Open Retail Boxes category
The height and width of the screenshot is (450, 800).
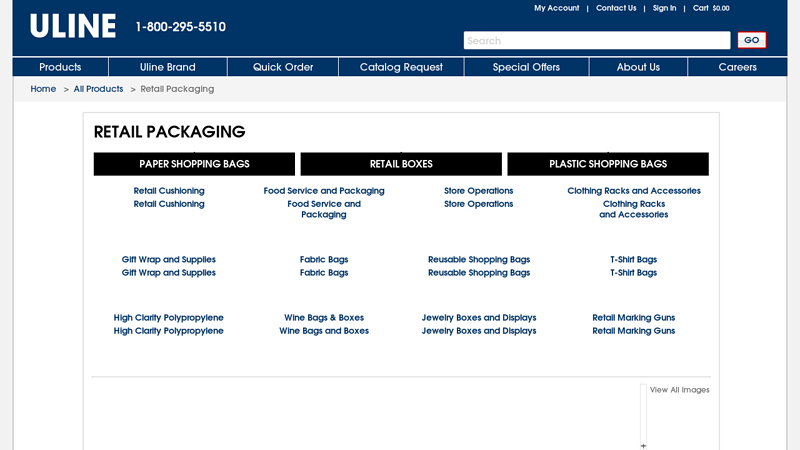pos(401,164)
